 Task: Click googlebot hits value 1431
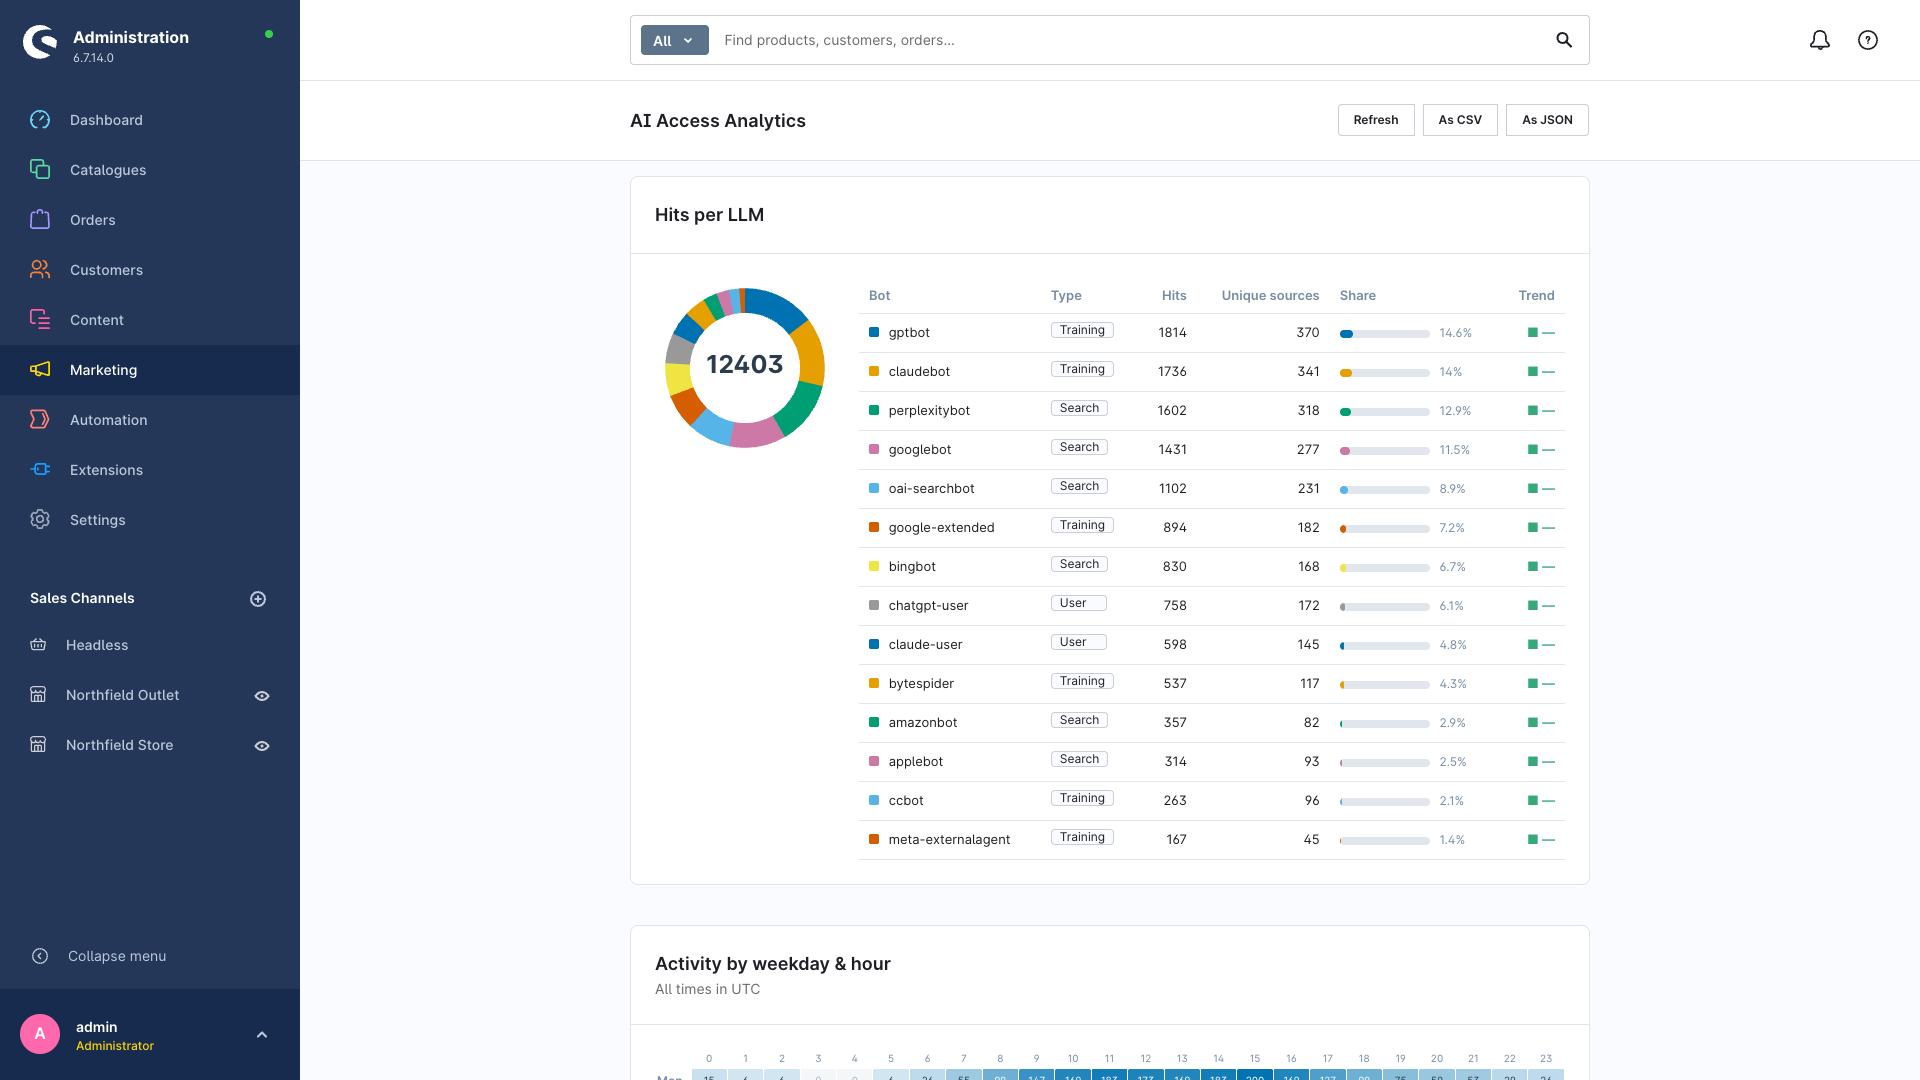tap(1172, 450)
